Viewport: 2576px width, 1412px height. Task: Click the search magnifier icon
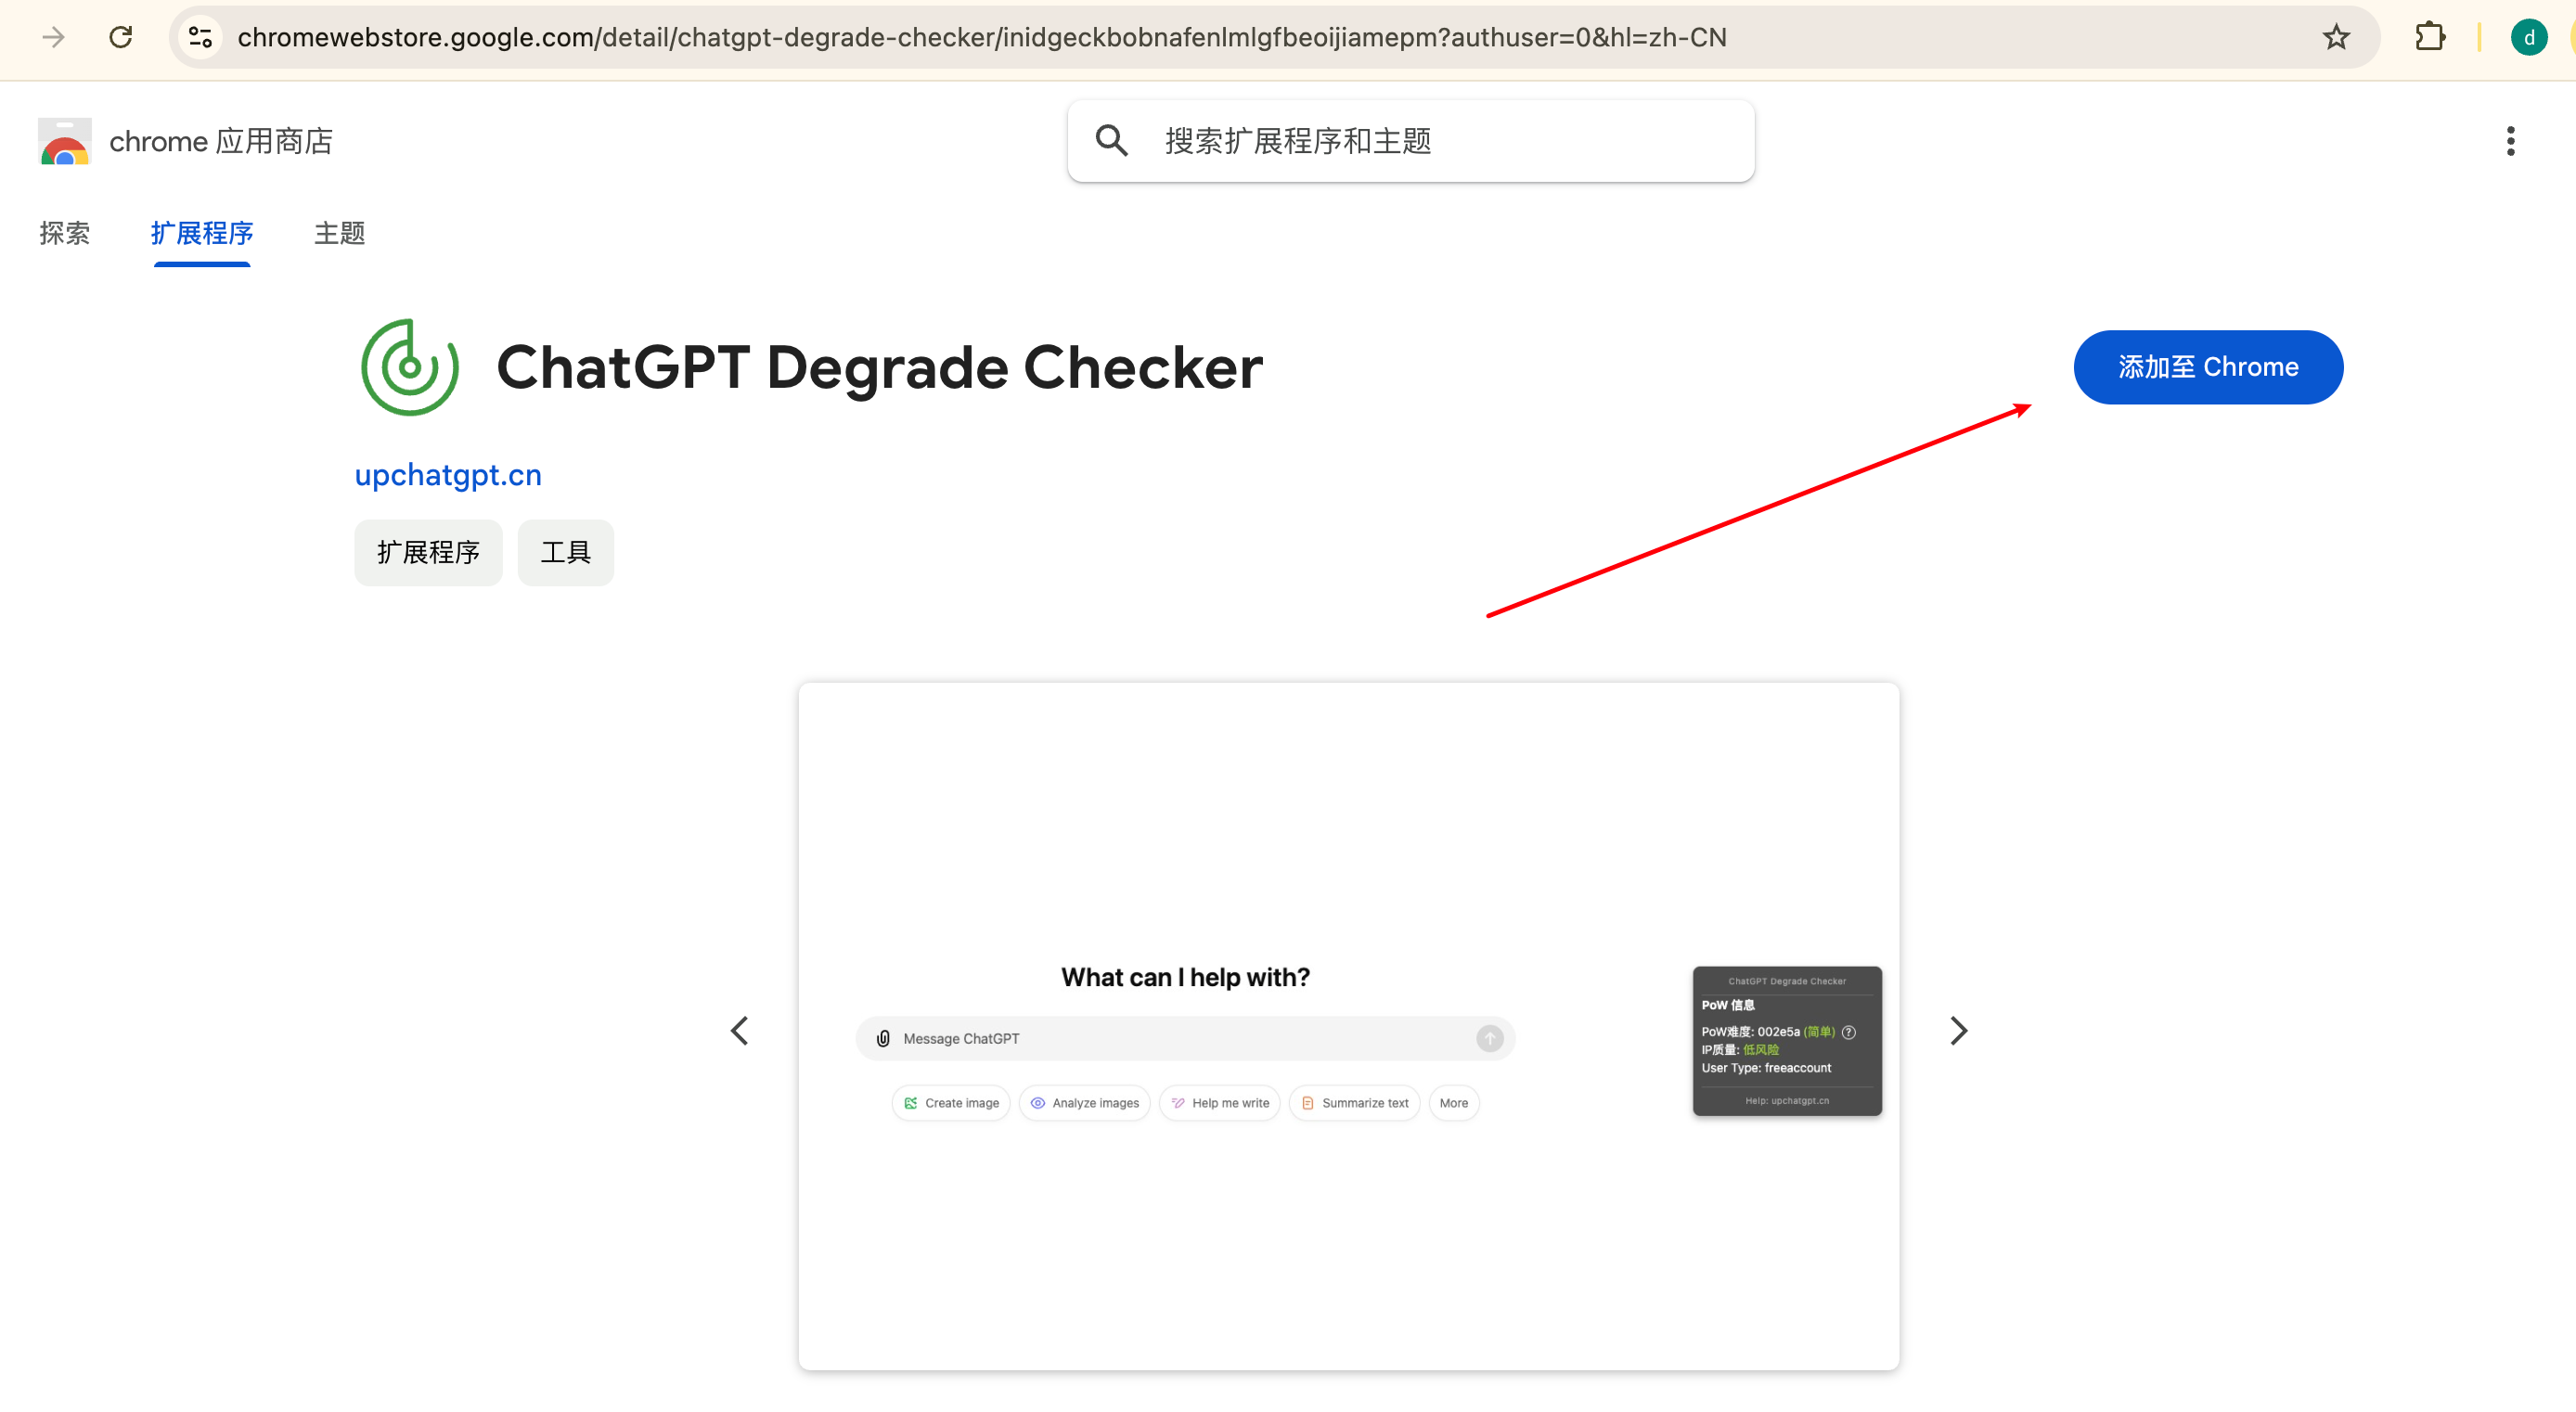click(1111, 141)
